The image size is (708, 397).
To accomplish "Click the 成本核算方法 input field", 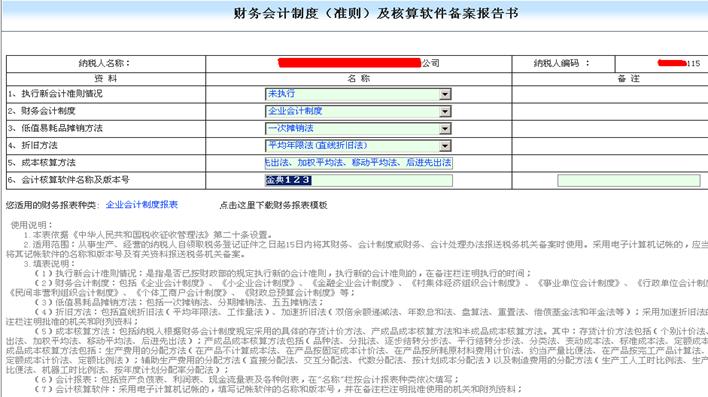I will [359, 163].
